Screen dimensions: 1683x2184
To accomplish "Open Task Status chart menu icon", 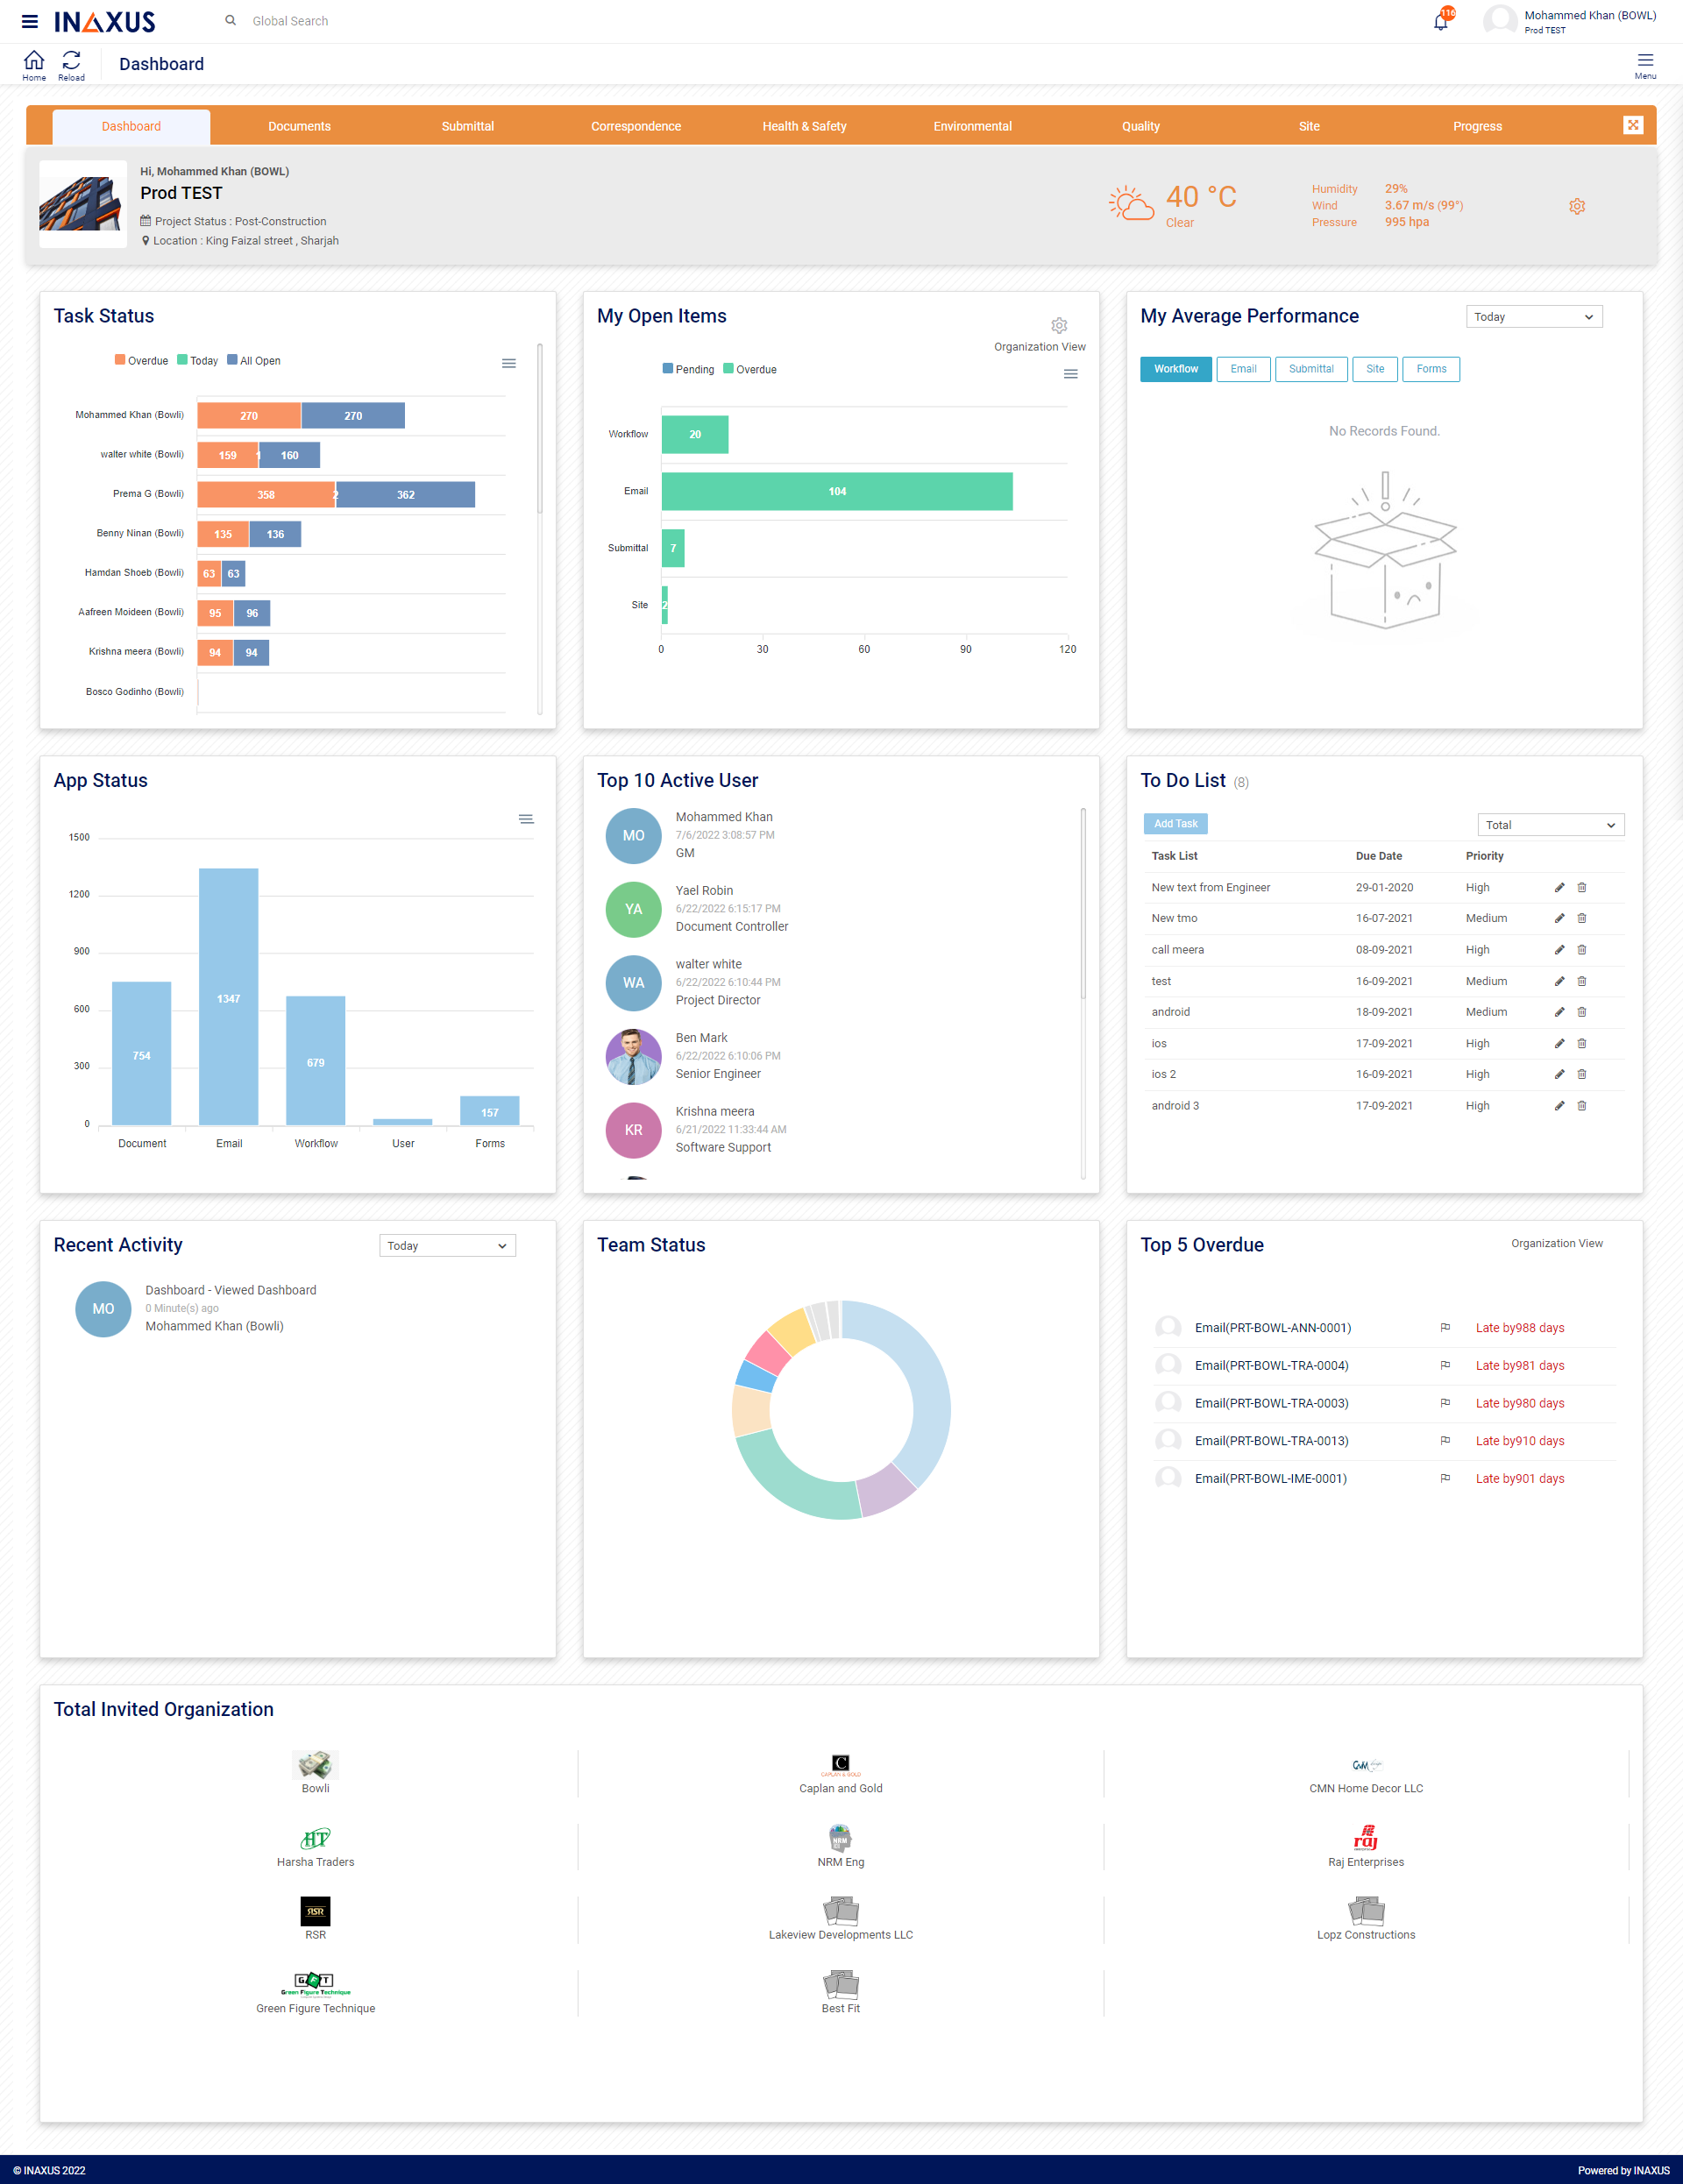I will [x=509, y=363].
